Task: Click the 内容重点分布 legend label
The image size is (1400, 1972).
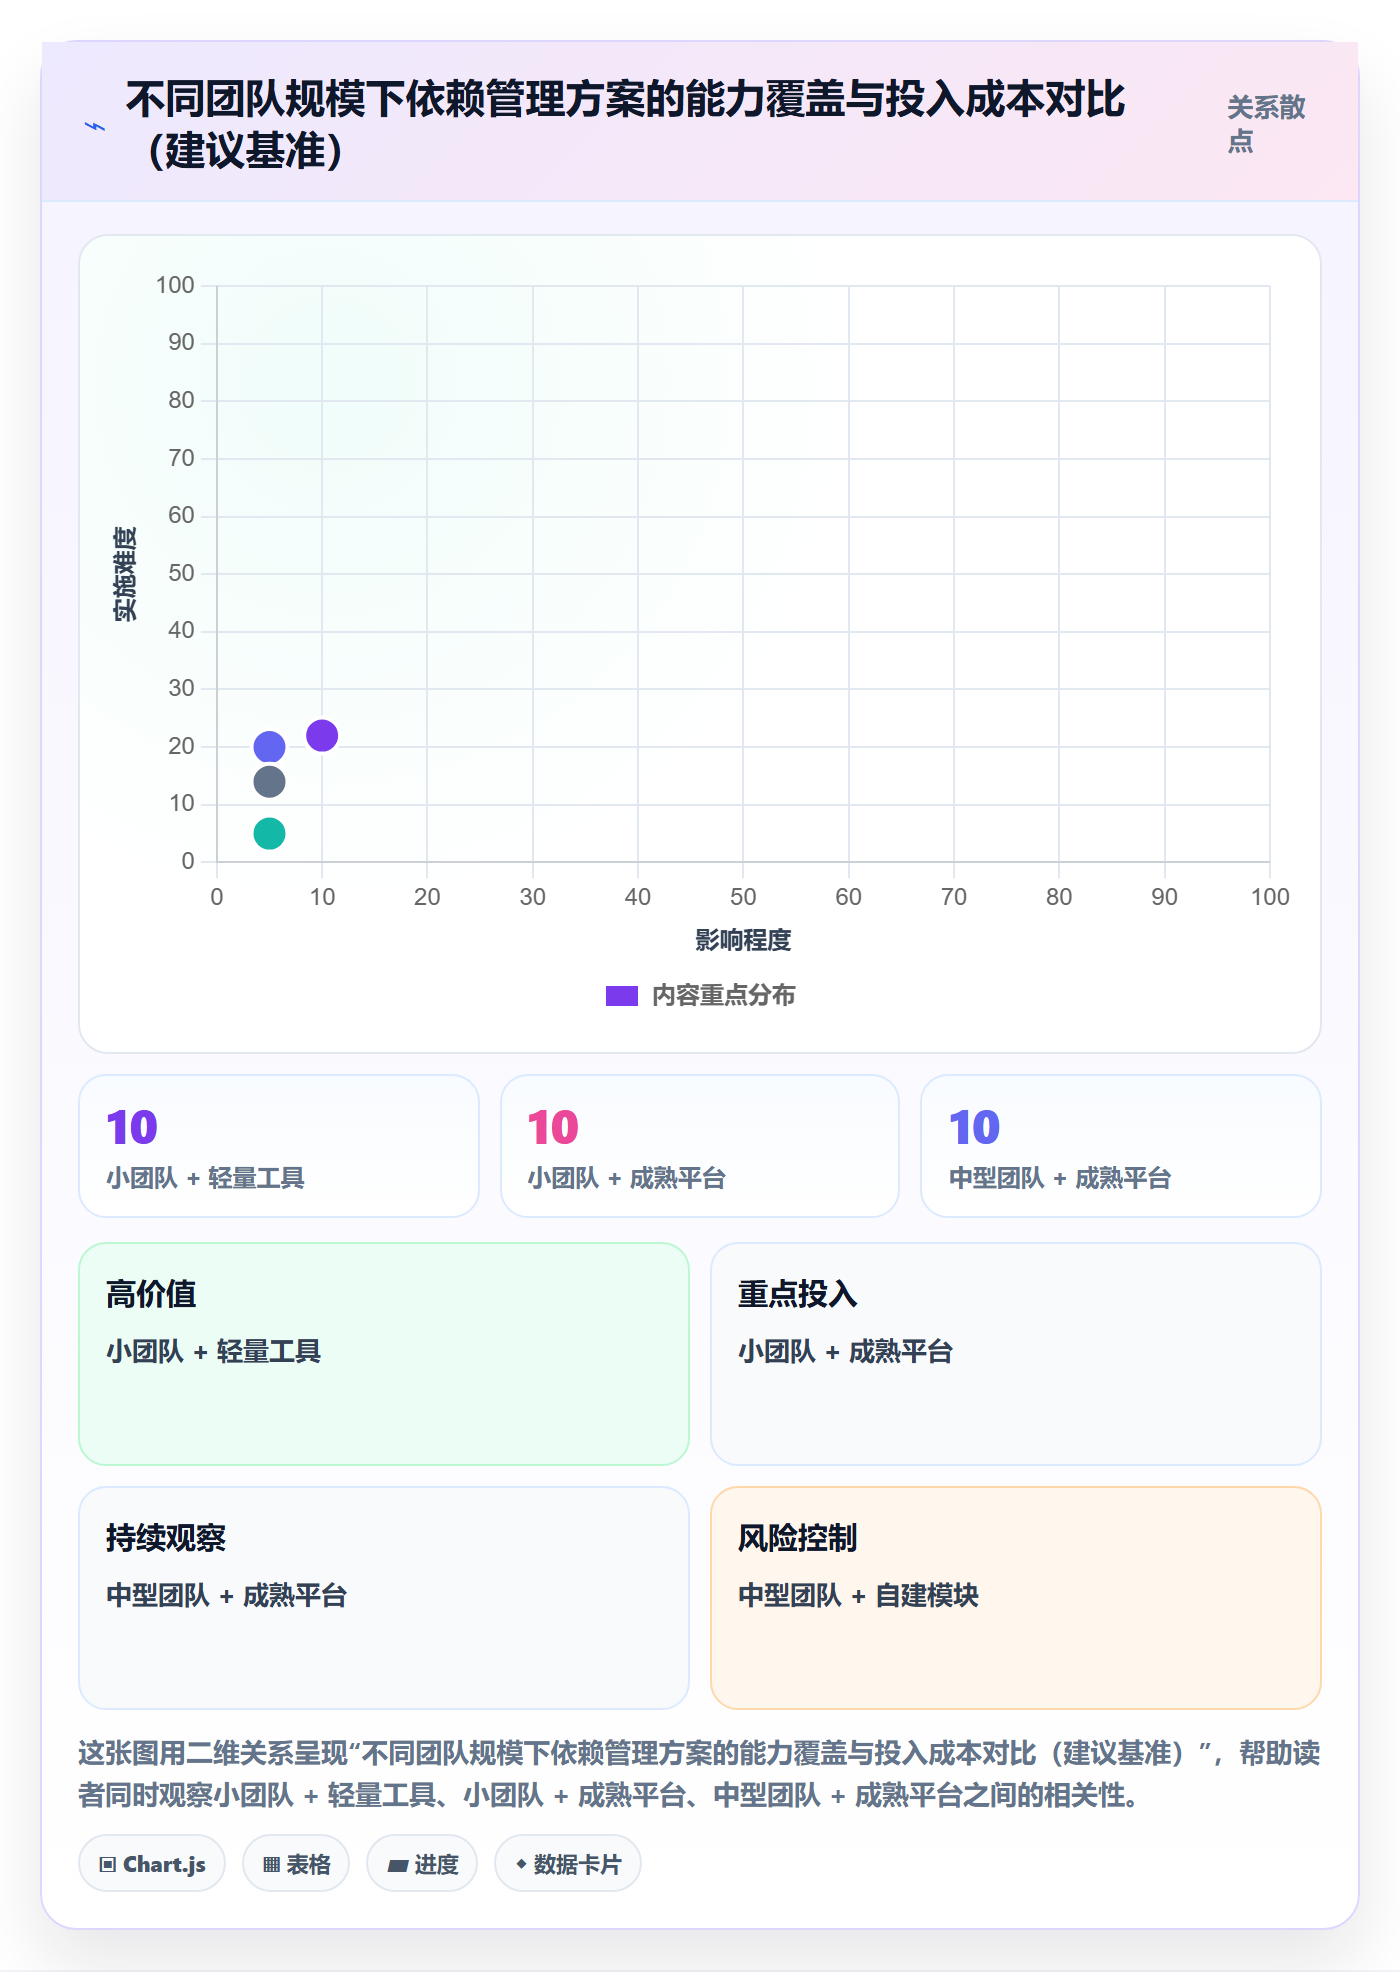Action: pyautogui.click(x=724, y=996)
